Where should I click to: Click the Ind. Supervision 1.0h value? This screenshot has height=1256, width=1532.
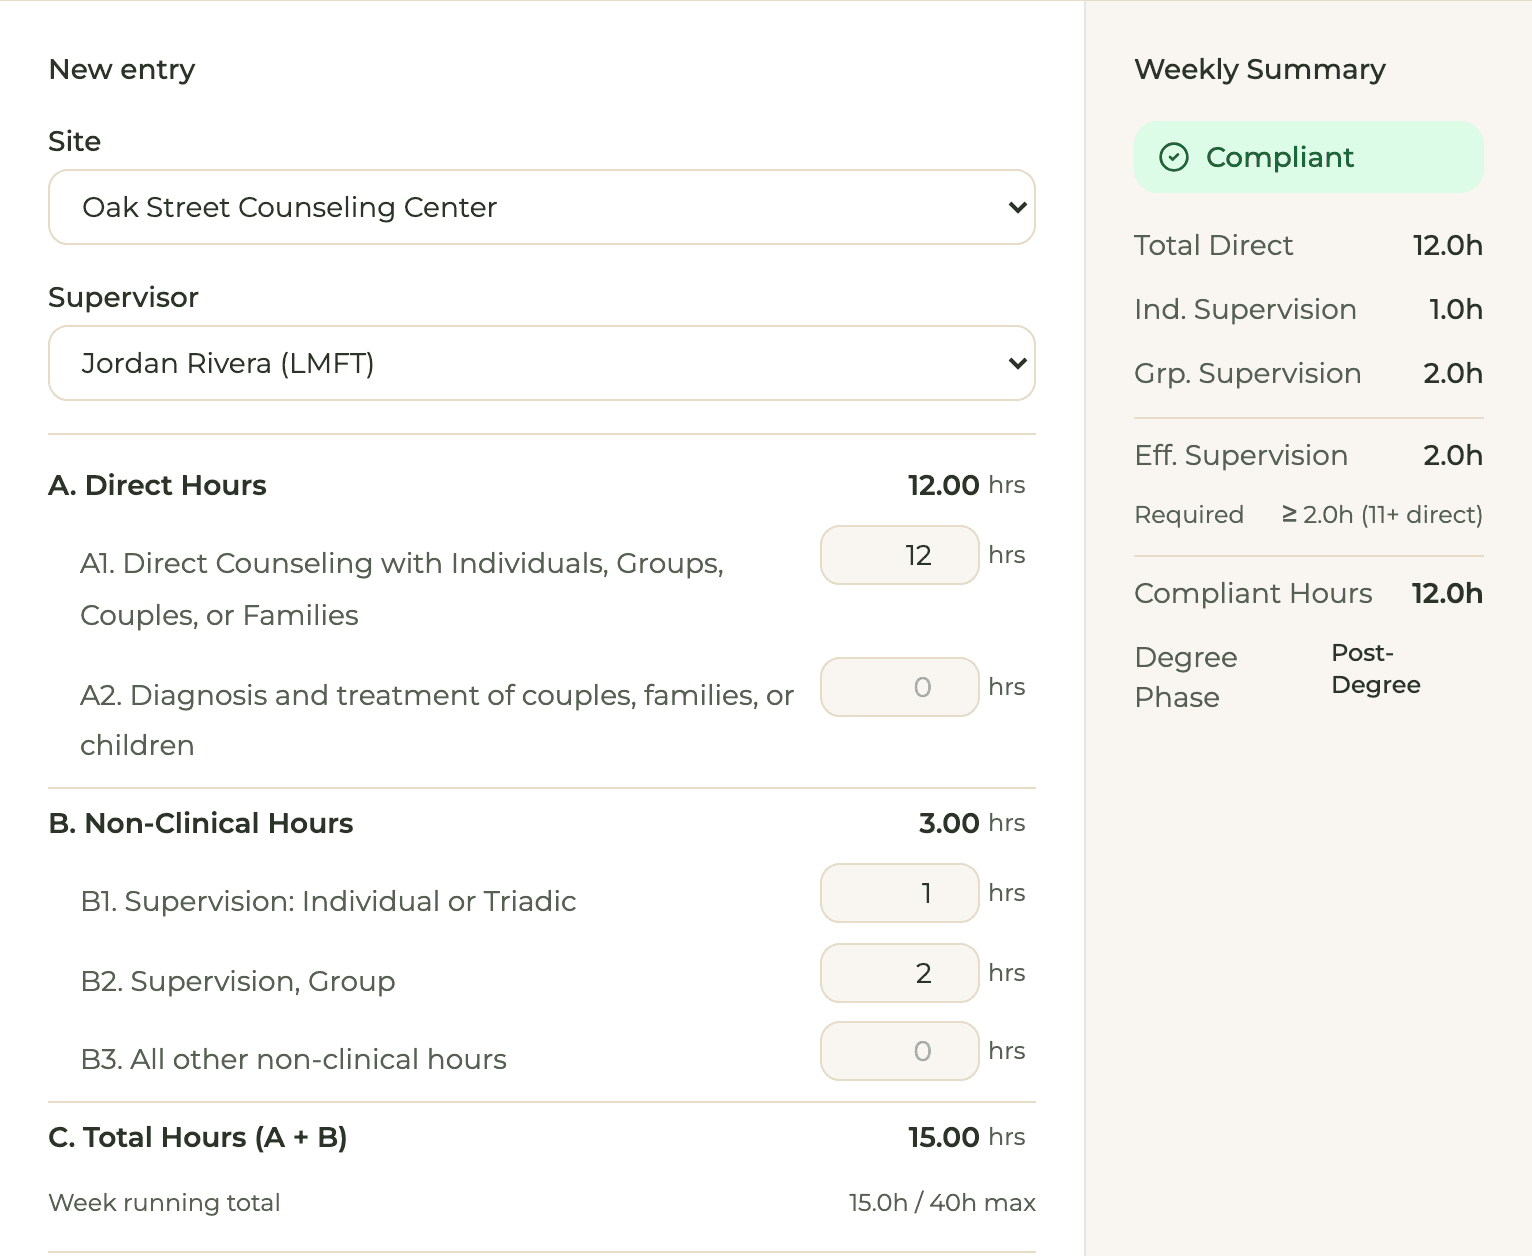coord(1456,309)
